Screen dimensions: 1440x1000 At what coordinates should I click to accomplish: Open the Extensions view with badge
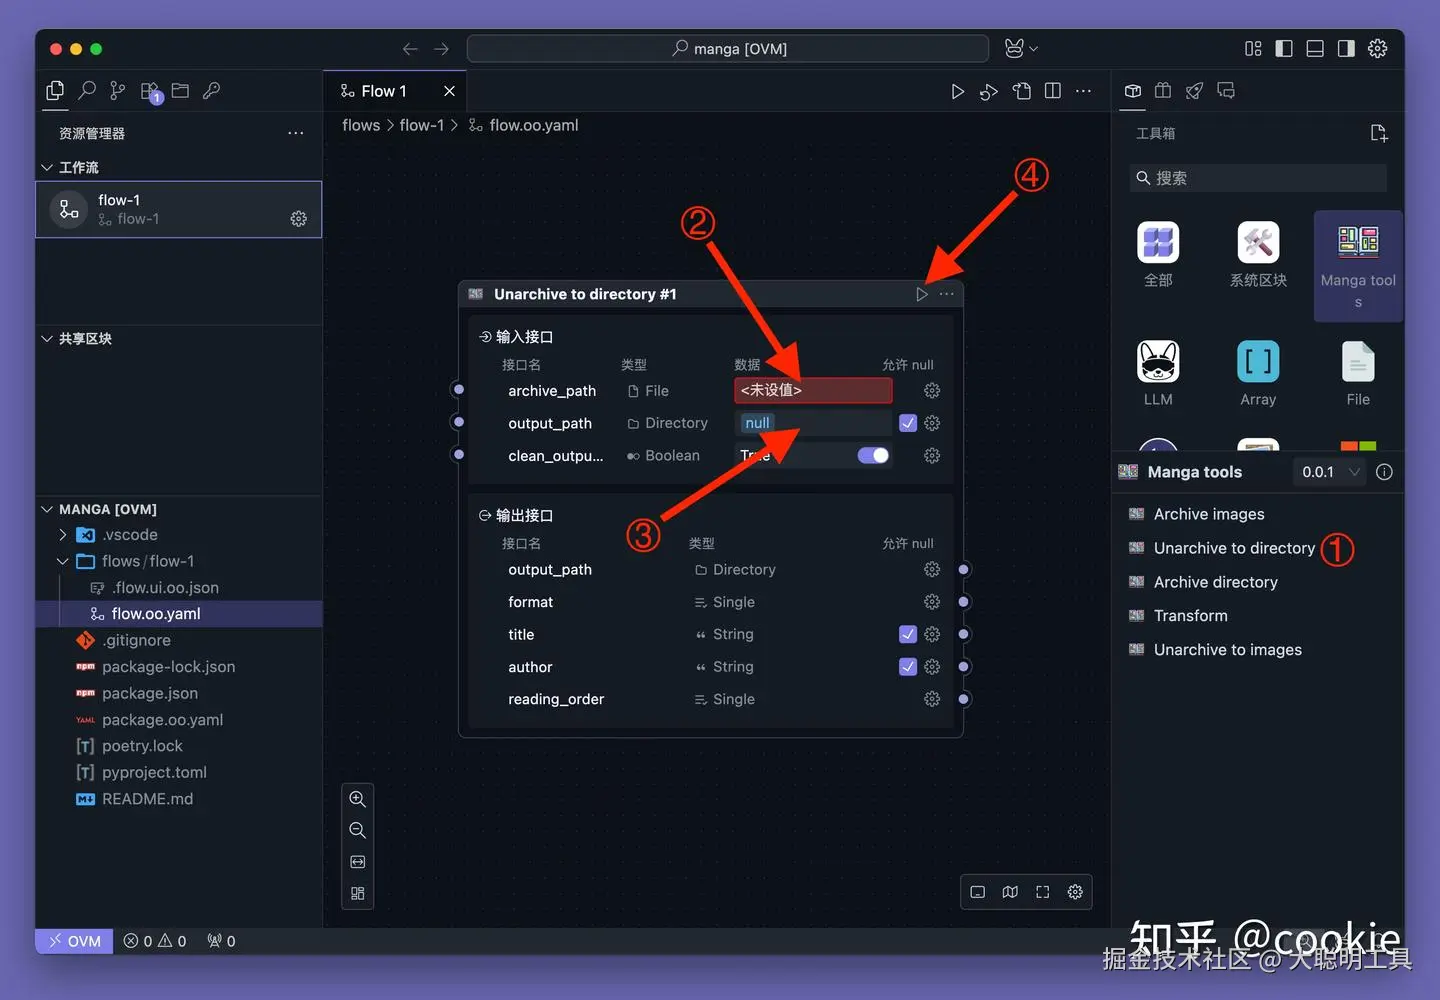[x=150, y=92]
